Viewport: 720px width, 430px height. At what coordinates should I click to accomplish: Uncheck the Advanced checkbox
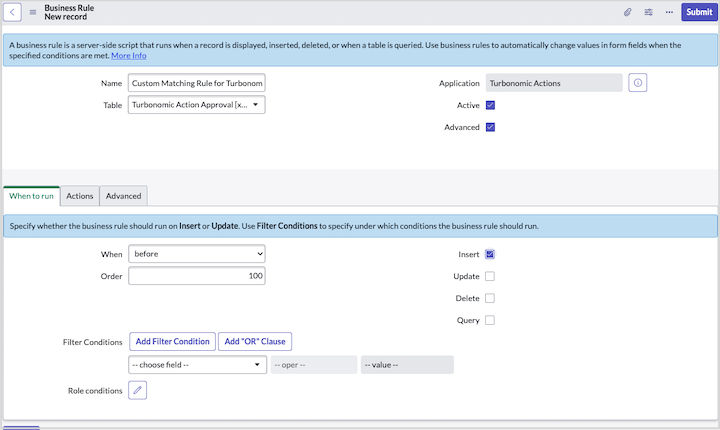tap(490, 127)
